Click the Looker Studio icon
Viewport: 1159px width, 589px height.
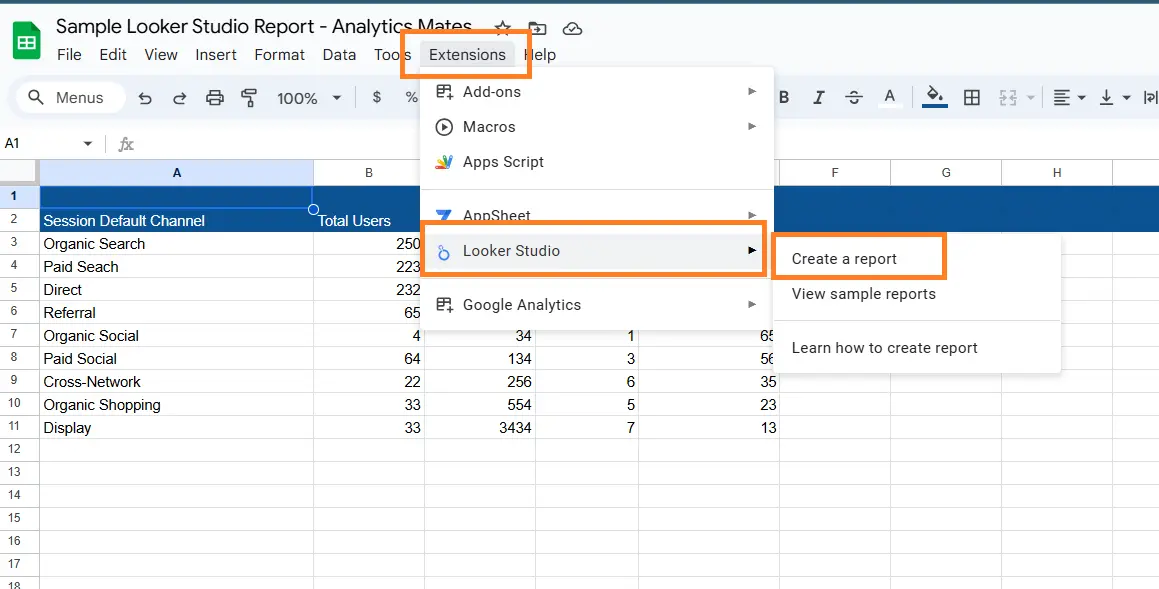click(x=444, y=252)
